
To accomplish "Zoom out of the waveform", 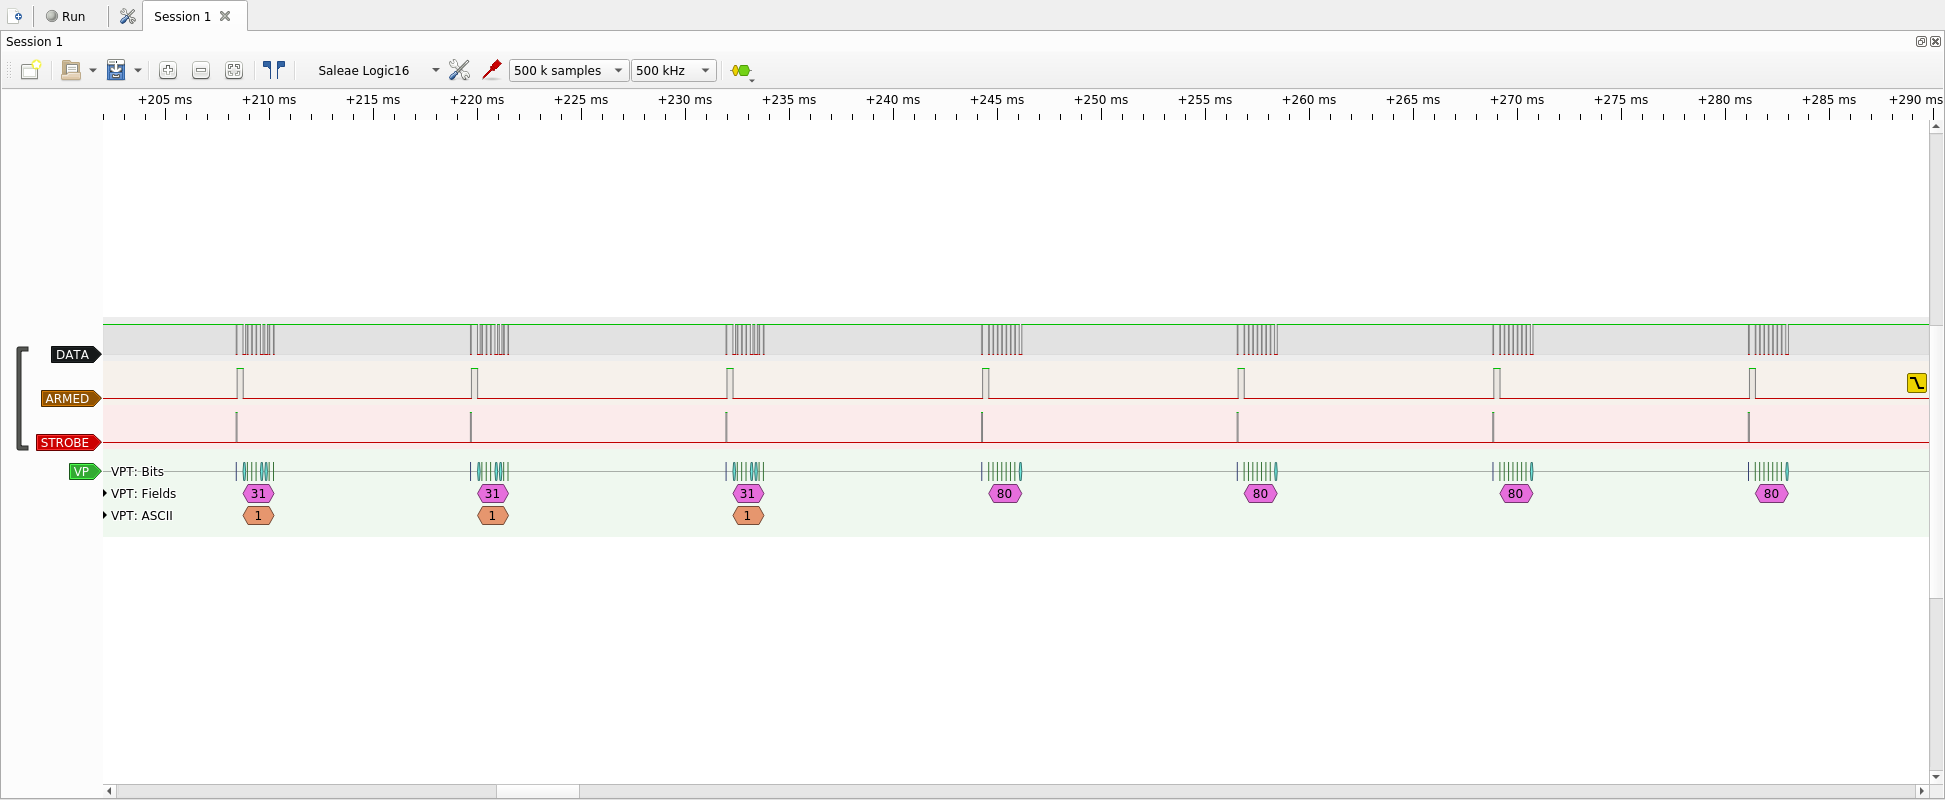I will click(201, 70).
